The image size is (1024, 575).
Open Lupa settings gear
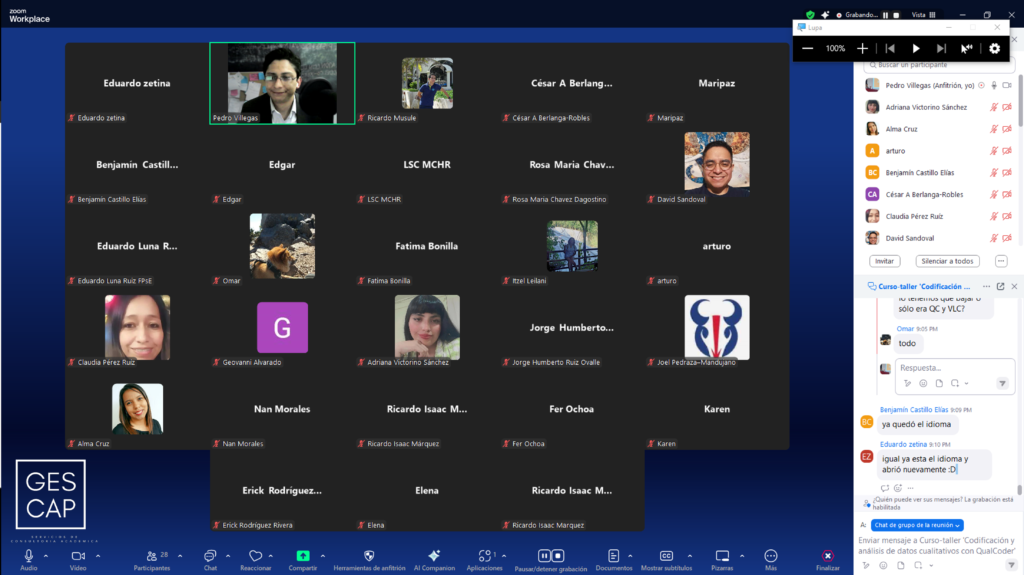click(x=994, y=48)
